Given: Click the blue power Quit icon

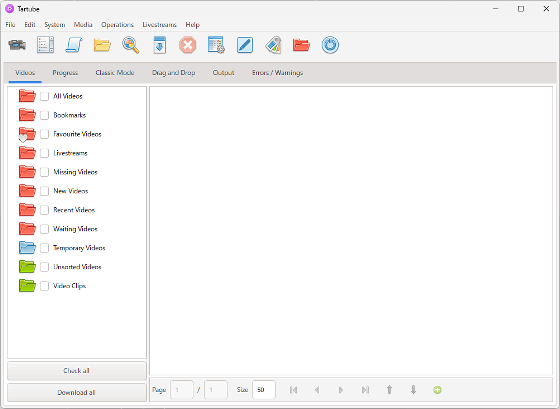Looking at the screenshot, I should pos(330,45).
